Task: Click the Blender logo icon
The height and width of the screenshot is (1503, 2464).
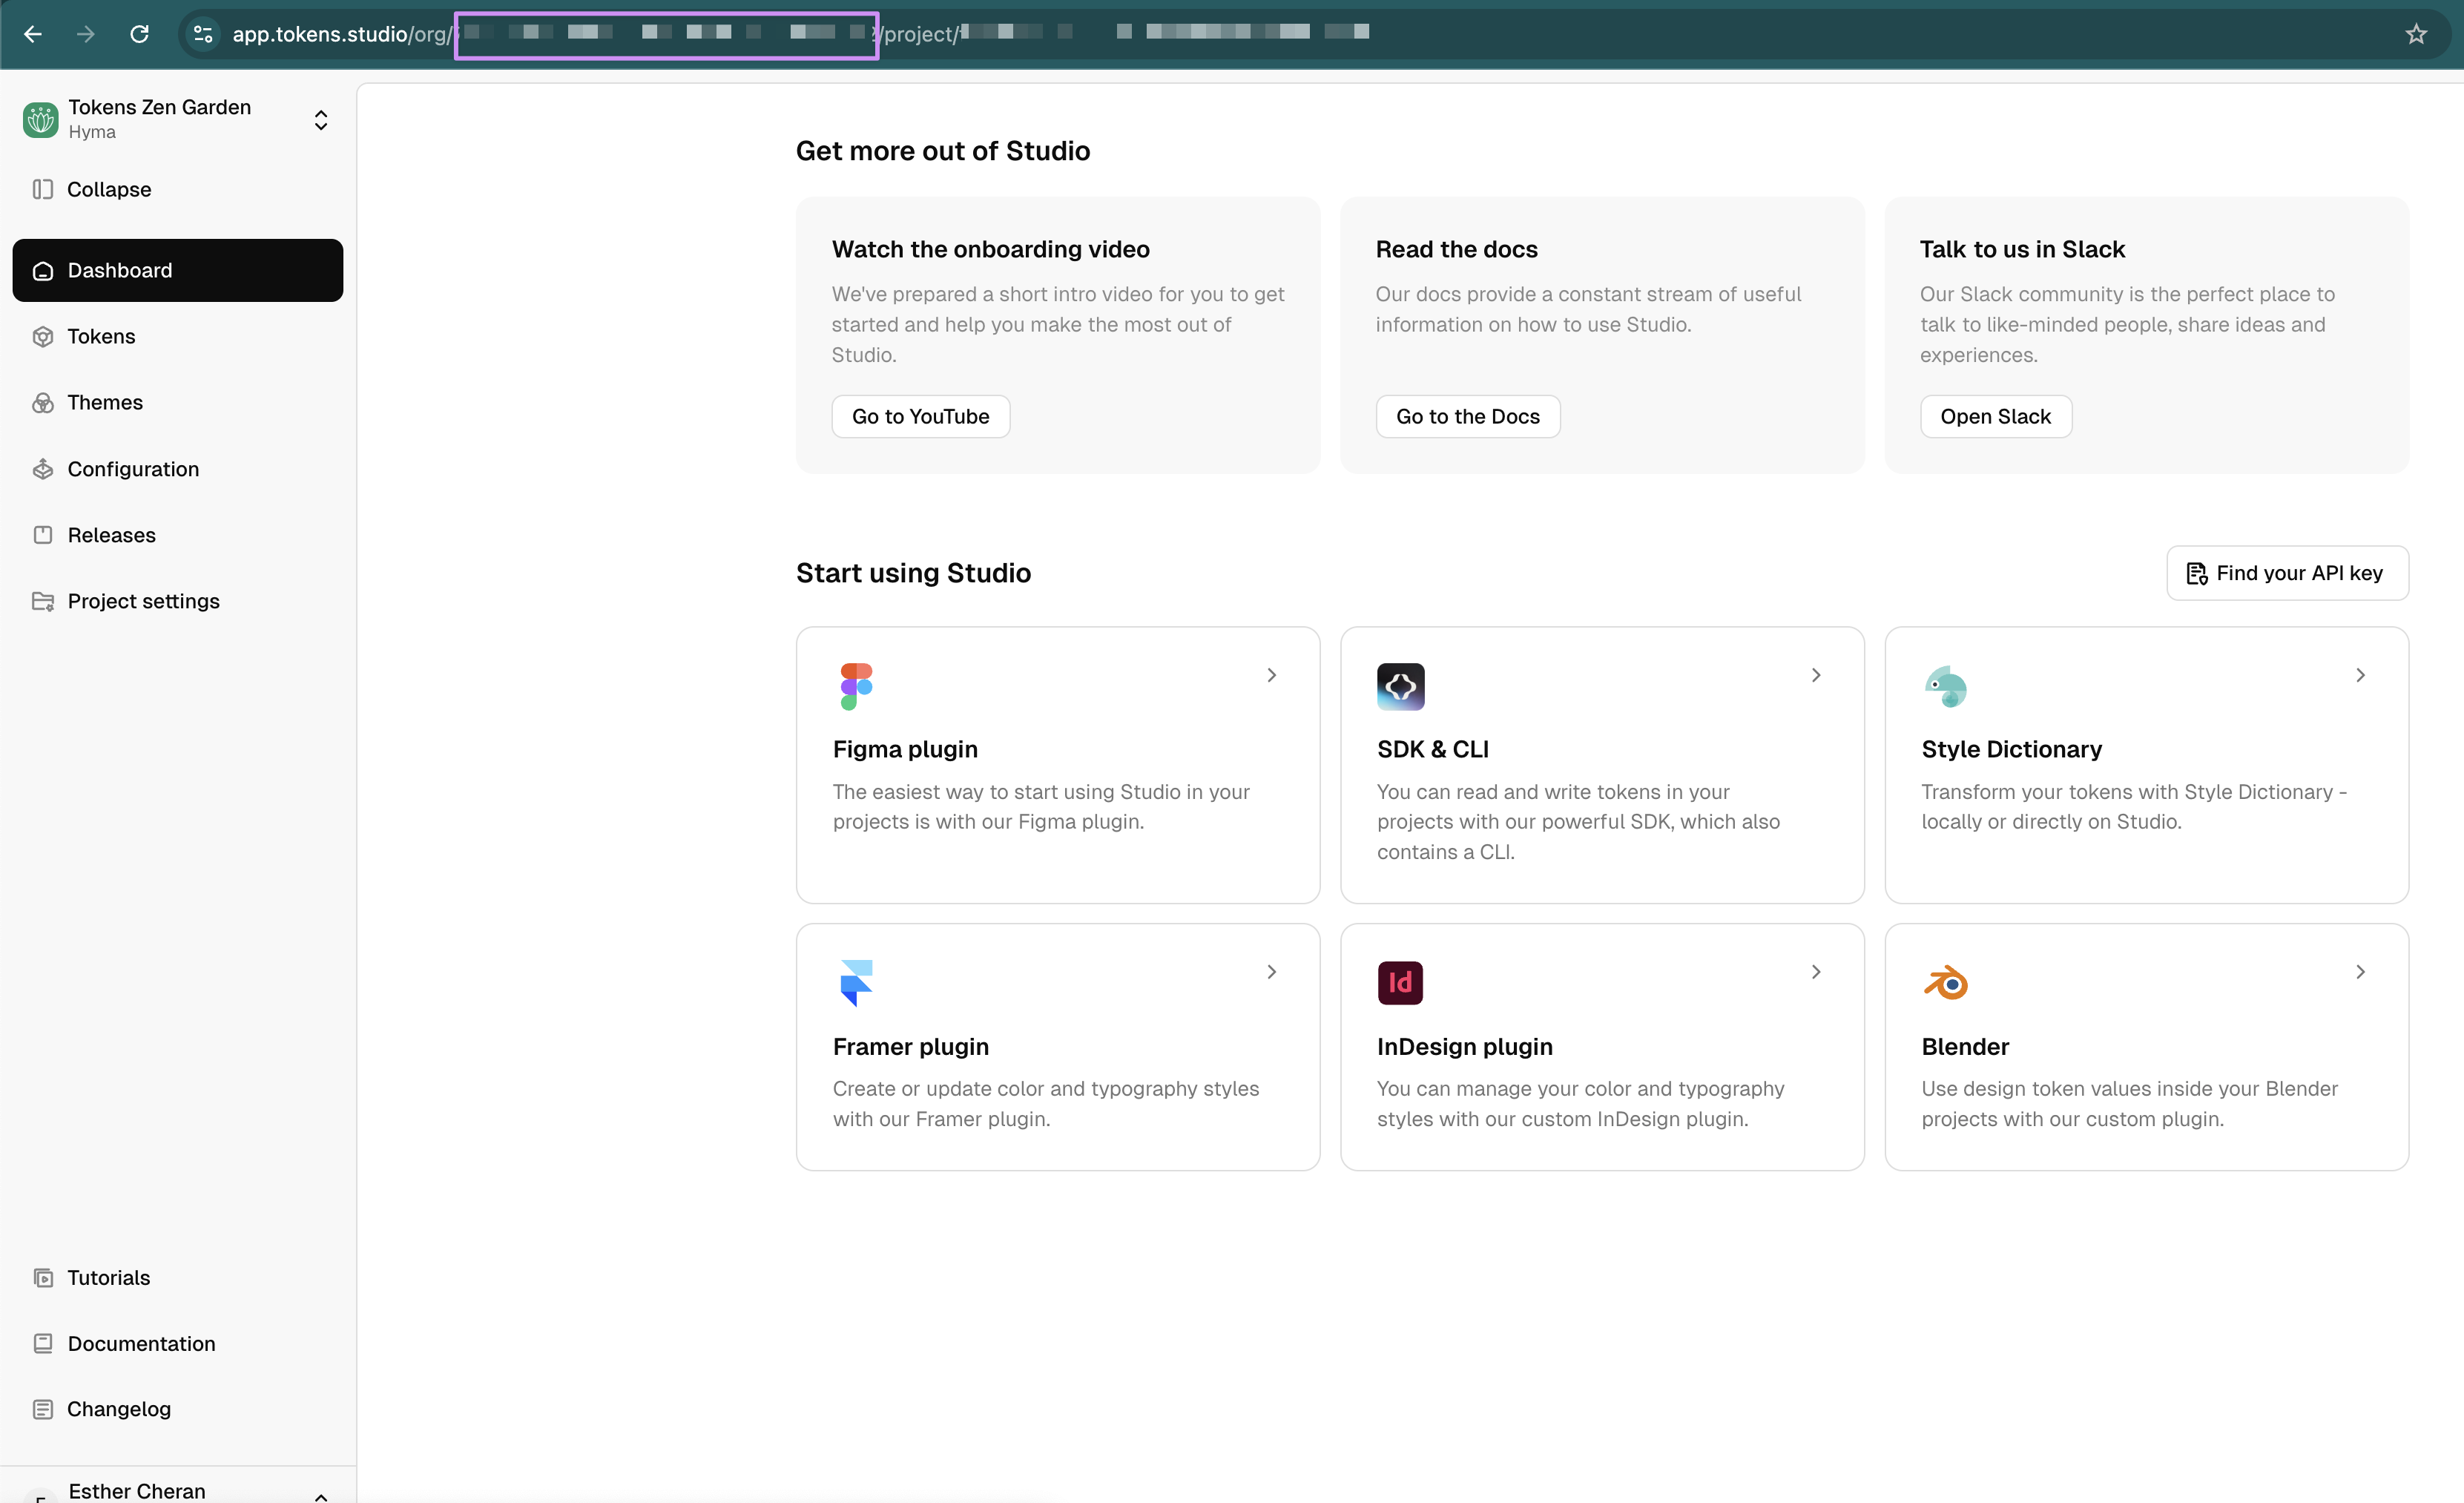Action: tap(1945, 982)
